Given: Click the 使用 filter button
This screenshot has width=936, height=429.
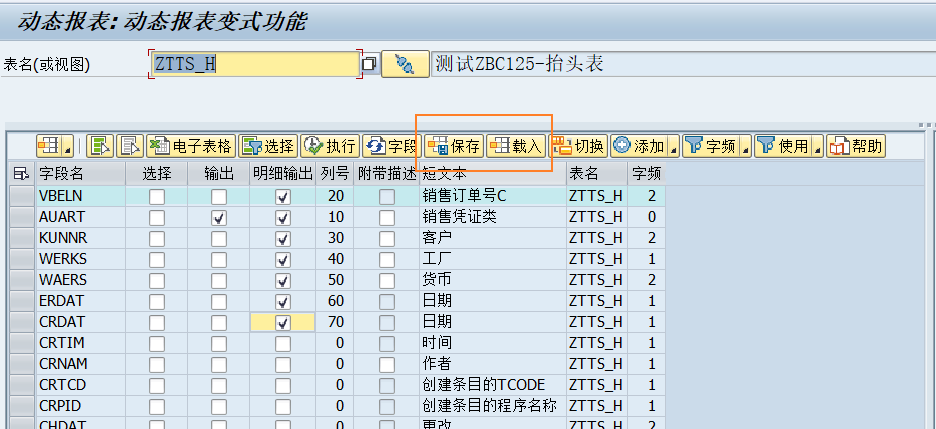Looking at the screenshot, I should pos(783,146).
